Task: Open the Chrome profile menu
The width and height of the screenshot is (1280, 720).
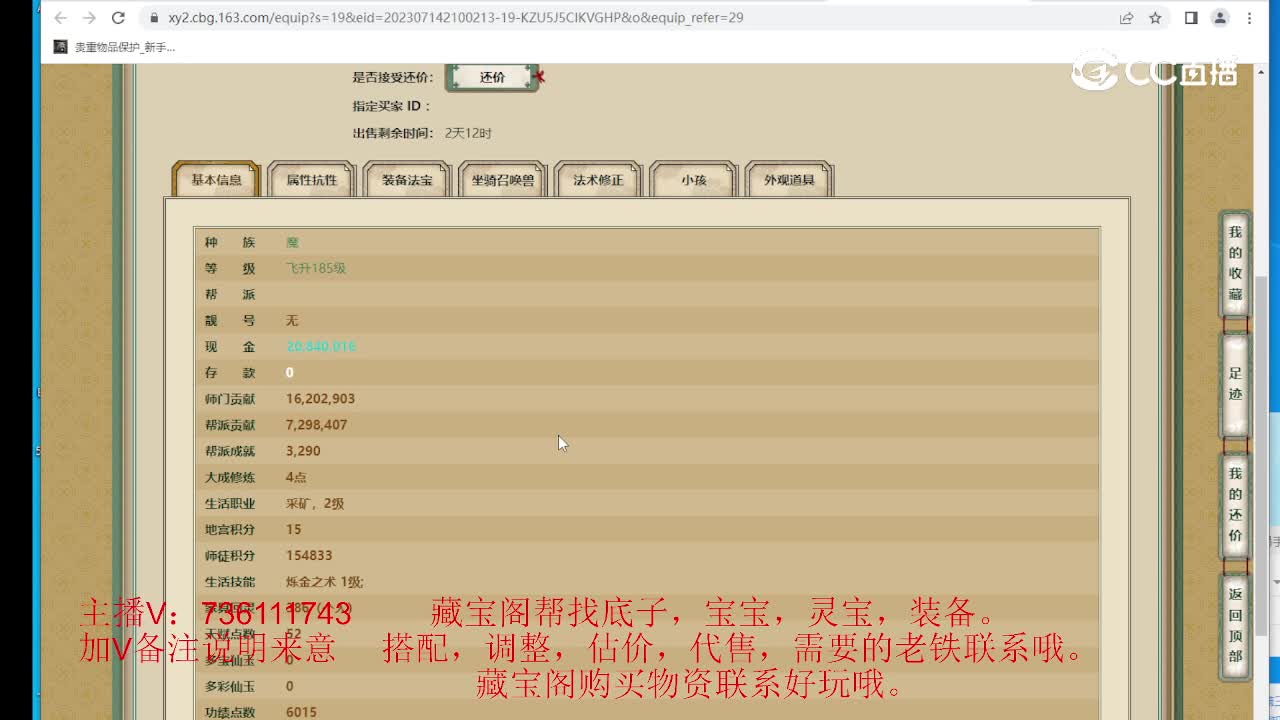Action: 1220,18
